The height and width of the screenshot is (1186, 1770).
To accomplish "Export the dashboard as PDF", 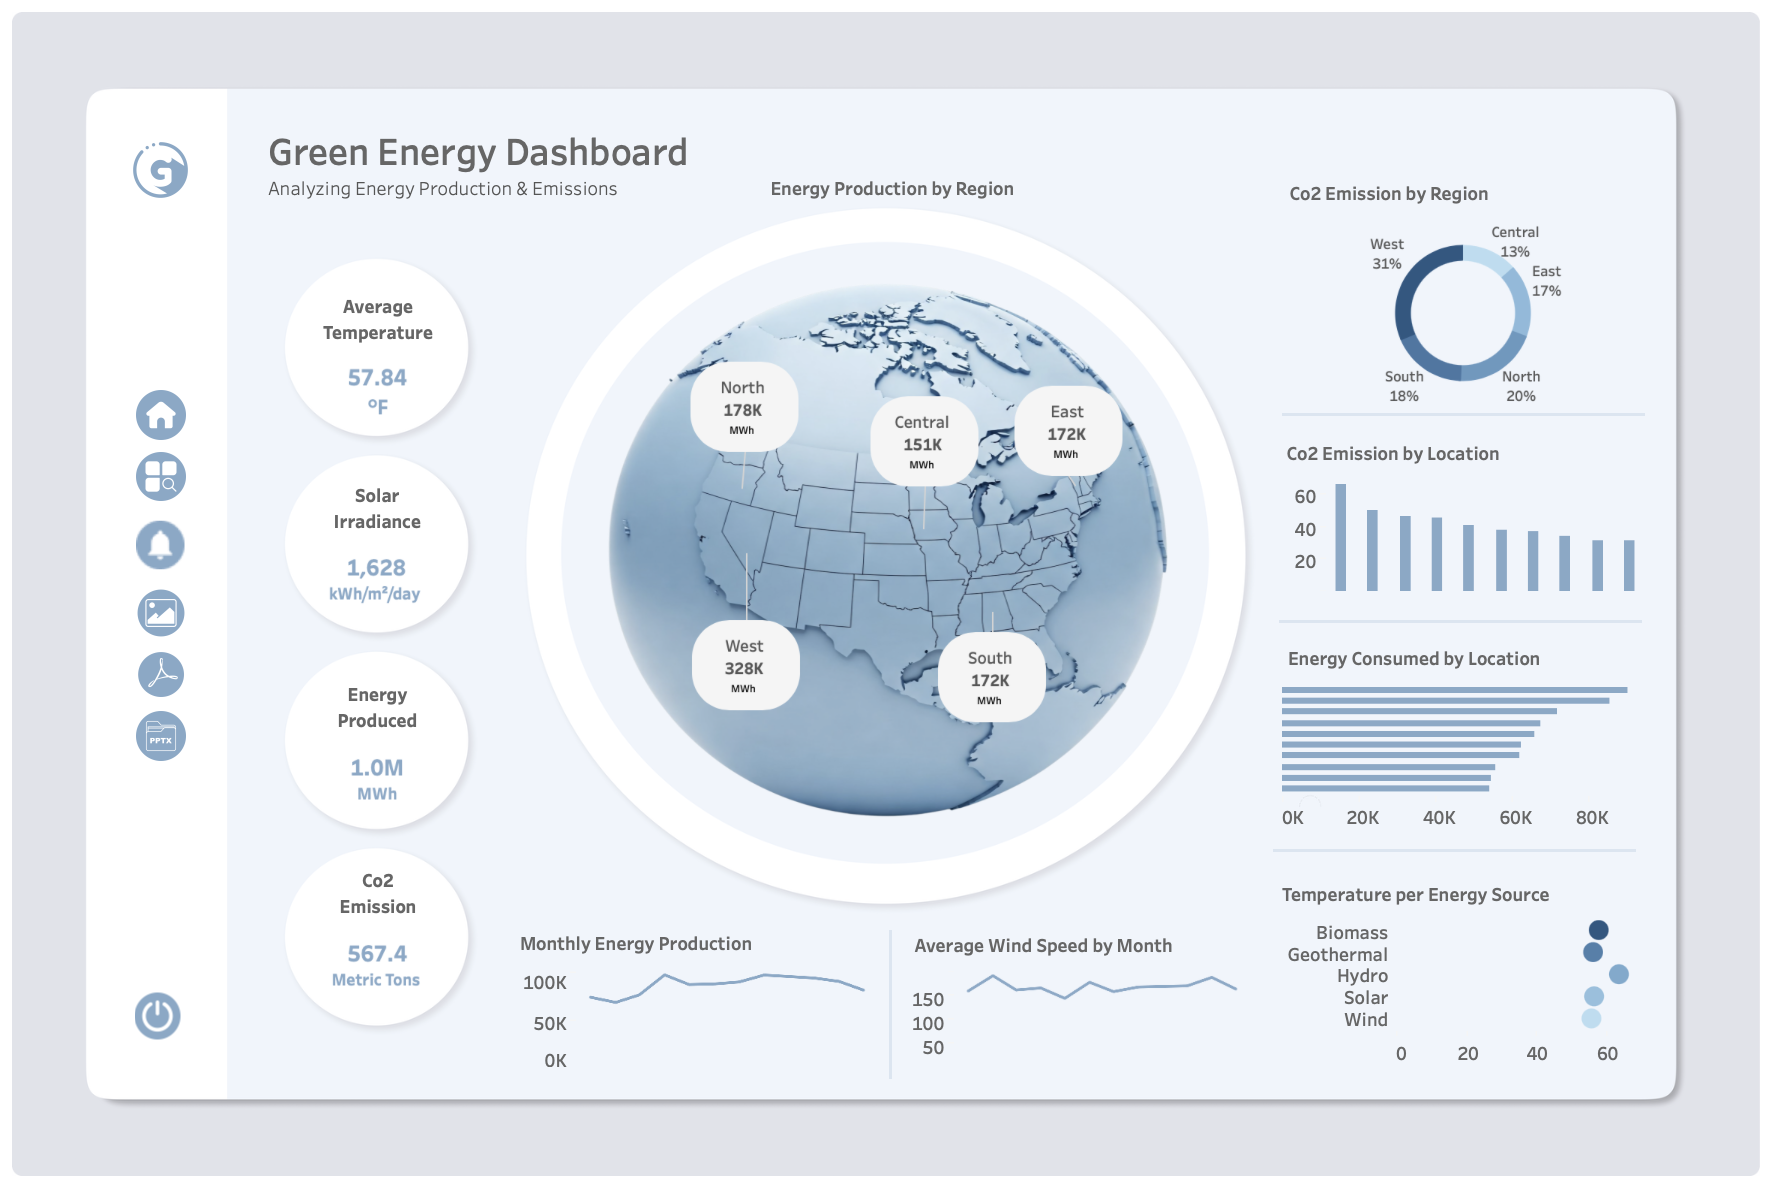I will 159,674.
